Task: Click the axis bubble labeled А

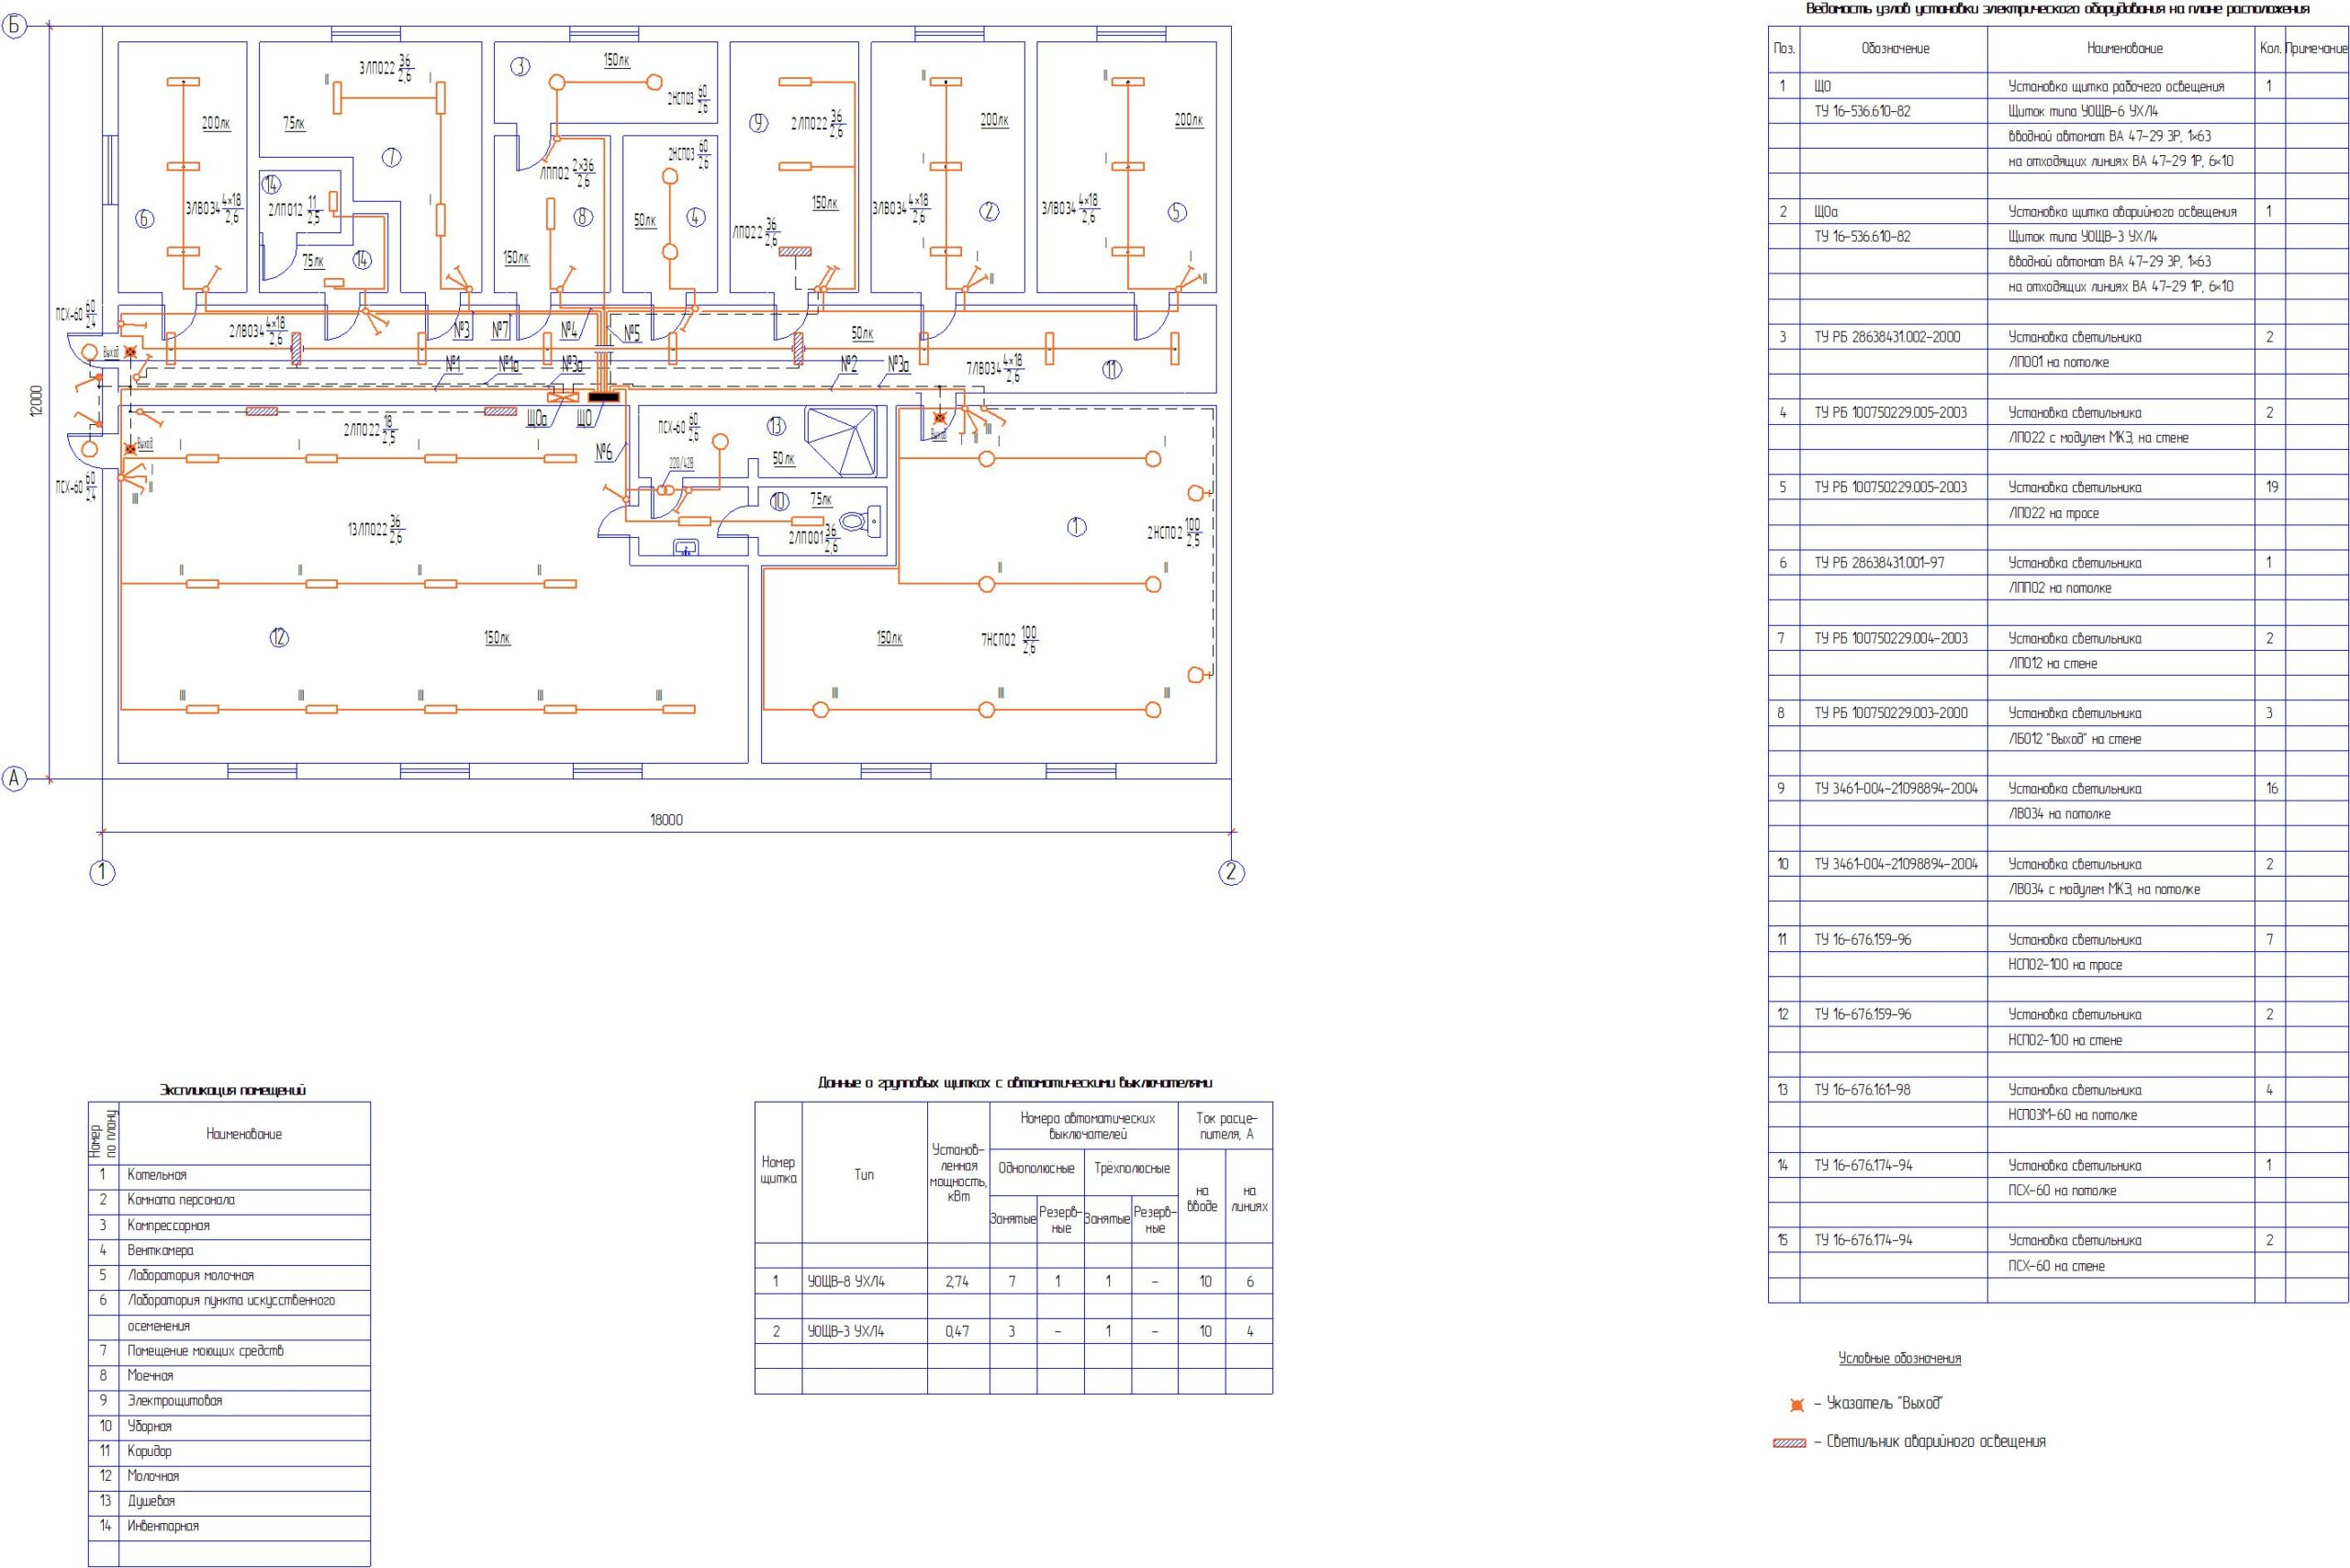Action: [x=14, y=778]
